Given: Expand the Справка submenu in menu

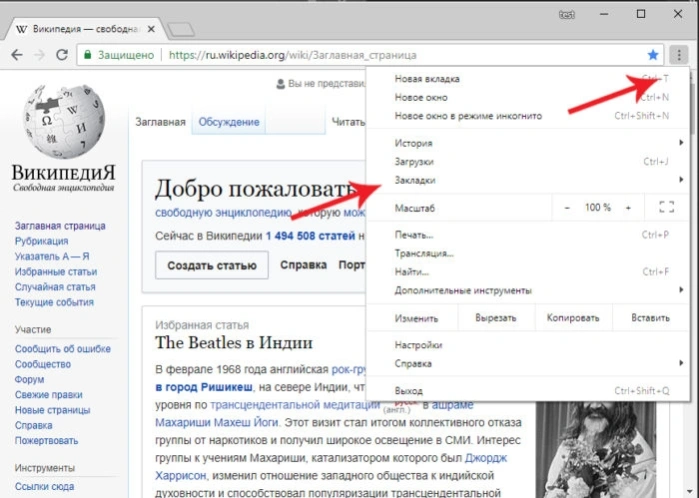Looking at the screenshot, I should coord(528,363).
